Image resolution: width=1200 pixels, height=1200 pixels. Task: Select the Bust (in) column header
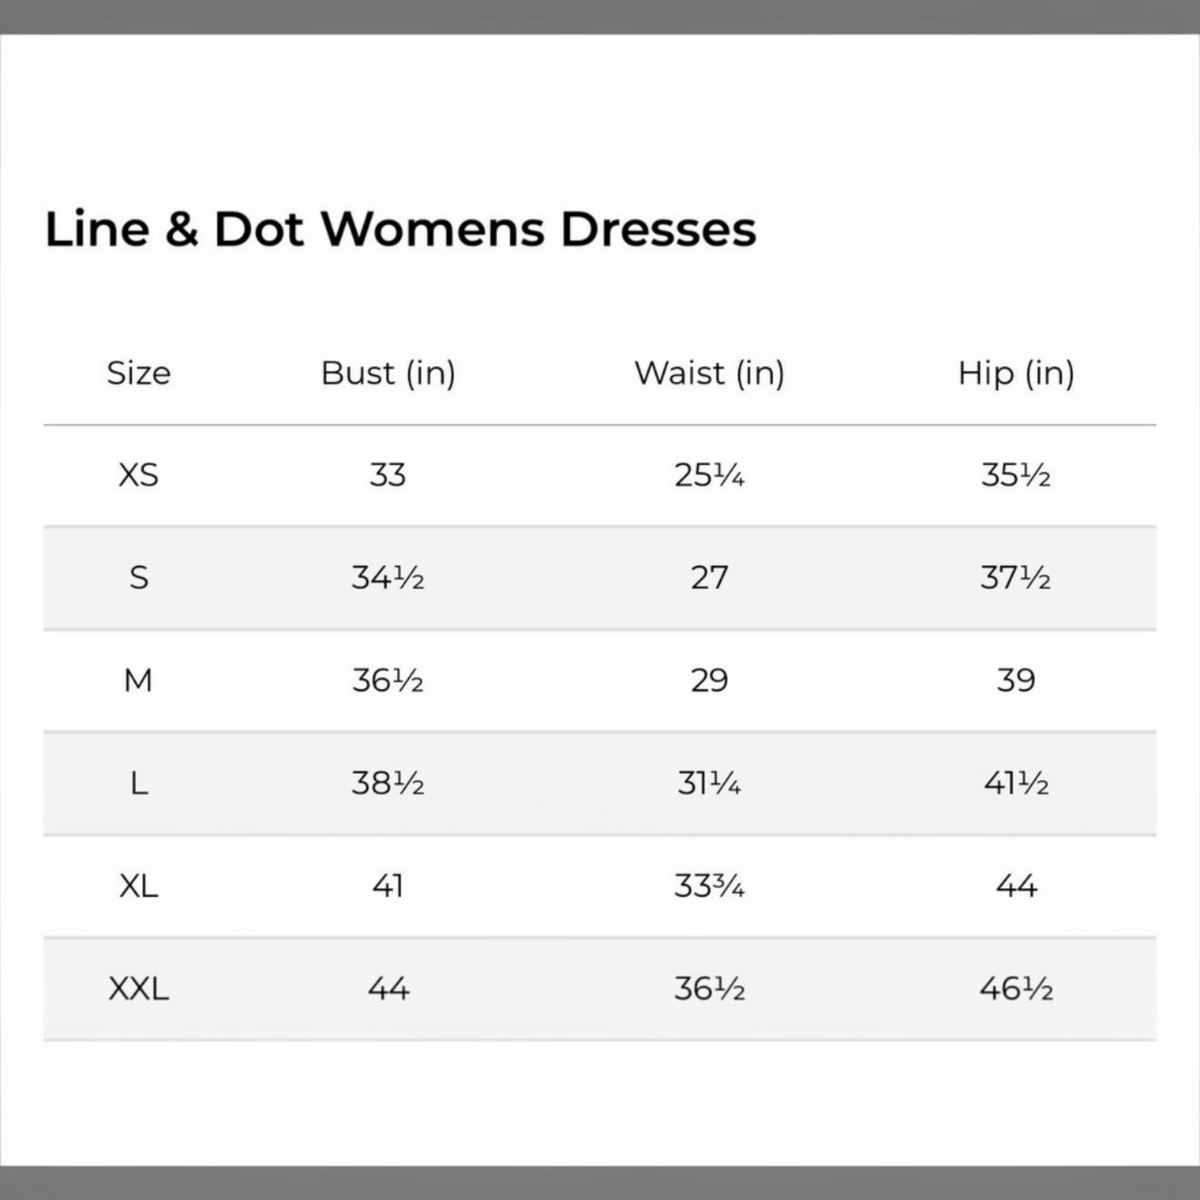pyautogui.click(x=388, y=374)
